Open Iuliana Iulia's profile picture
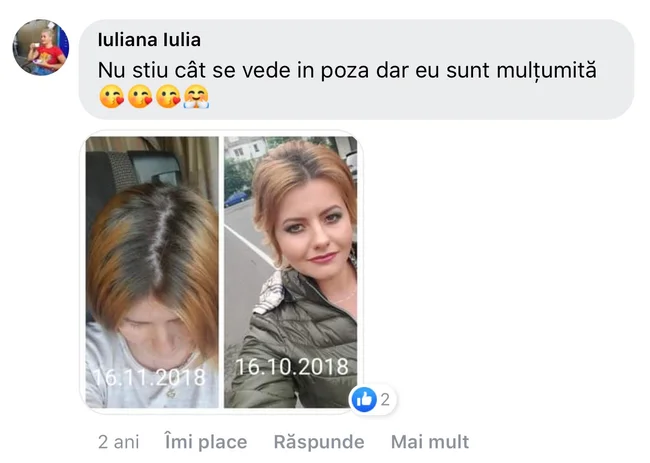This screenshot has height=463, width=650. tap(41, 47)
